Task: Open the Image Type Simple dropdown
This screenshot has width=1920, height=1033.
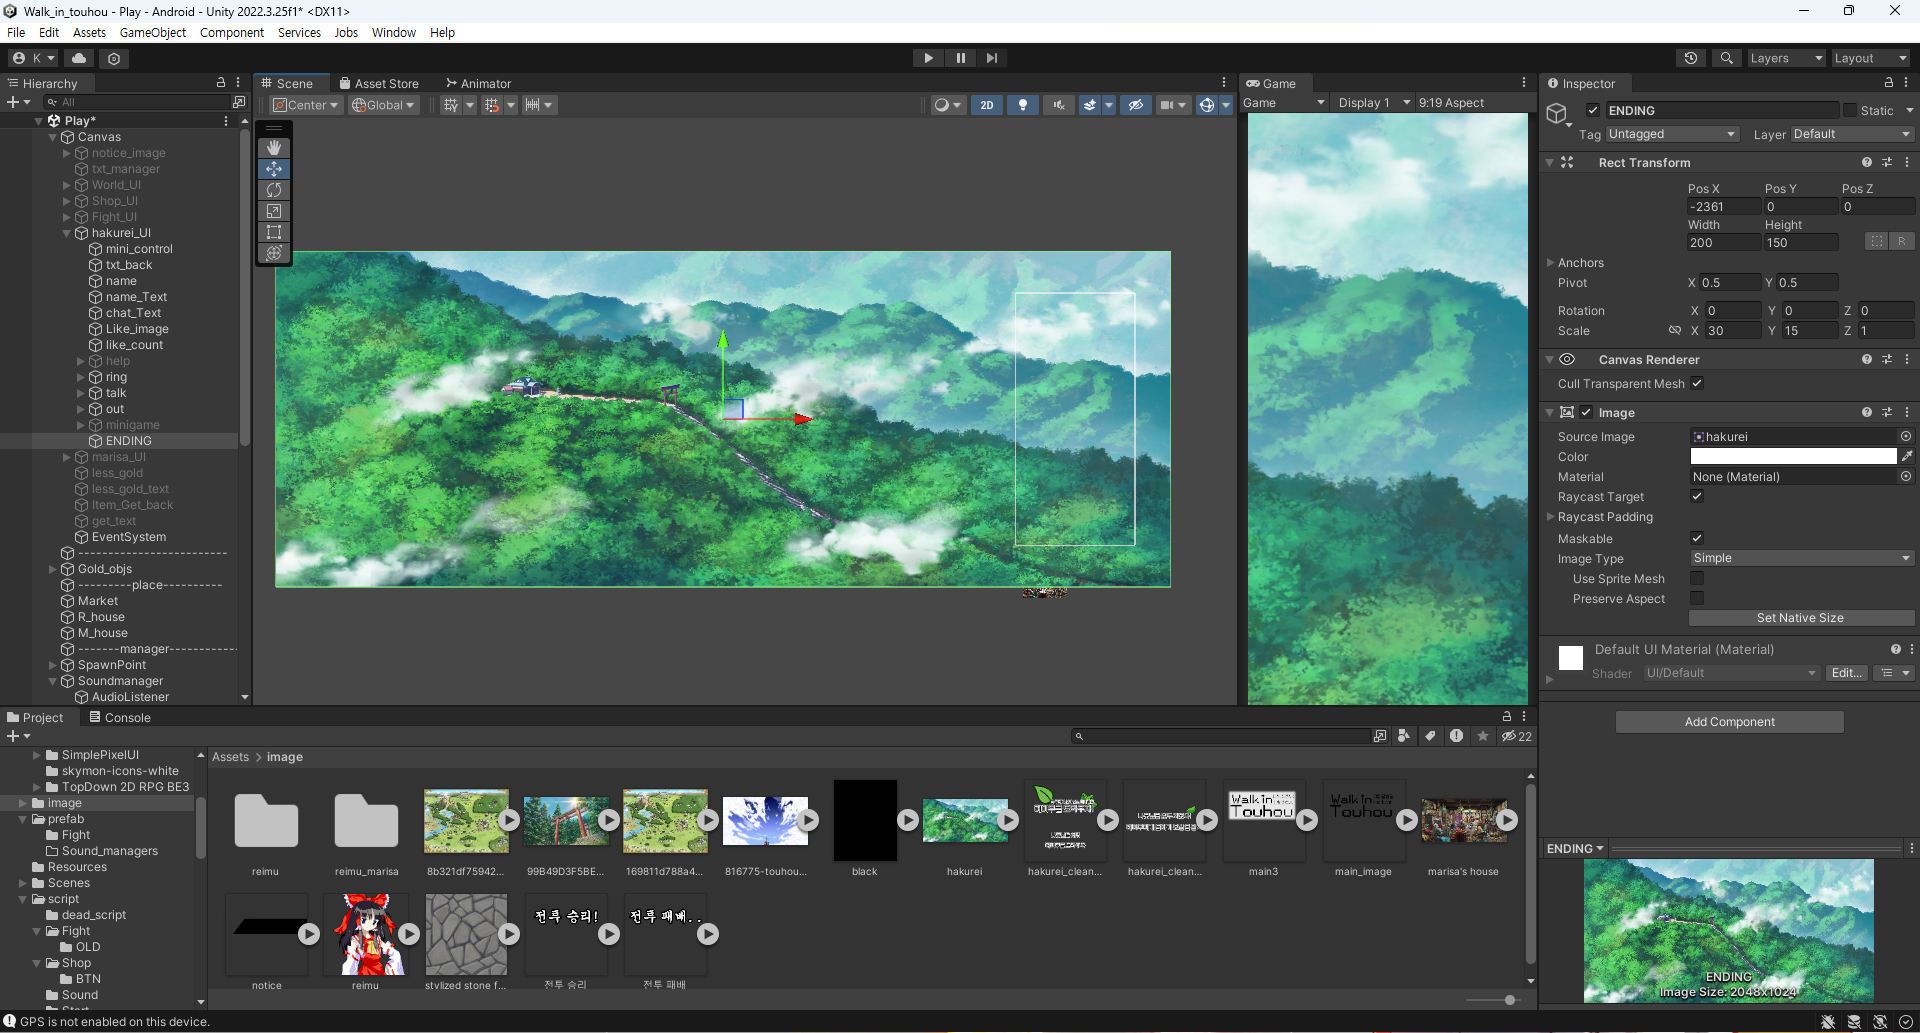Action: 1801,558
